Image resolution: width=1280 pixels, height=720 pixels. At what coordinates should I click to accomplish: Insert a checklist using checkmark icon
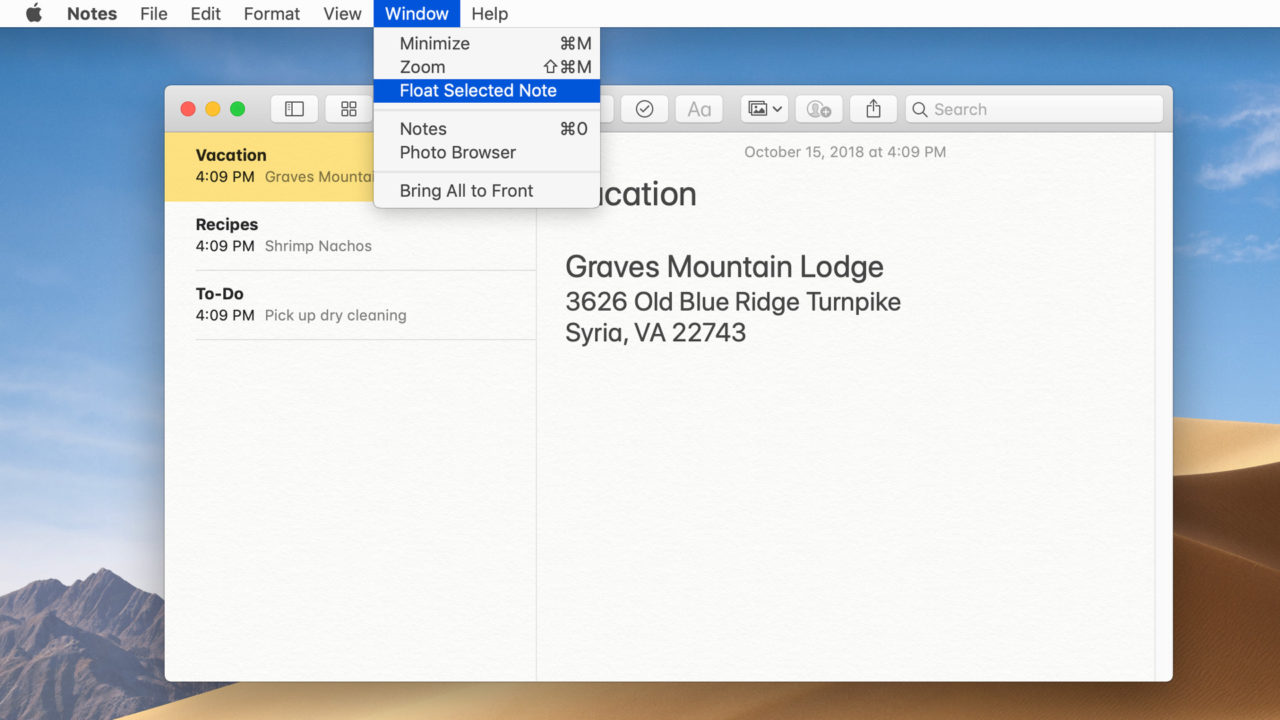click(x=644, y=109)
